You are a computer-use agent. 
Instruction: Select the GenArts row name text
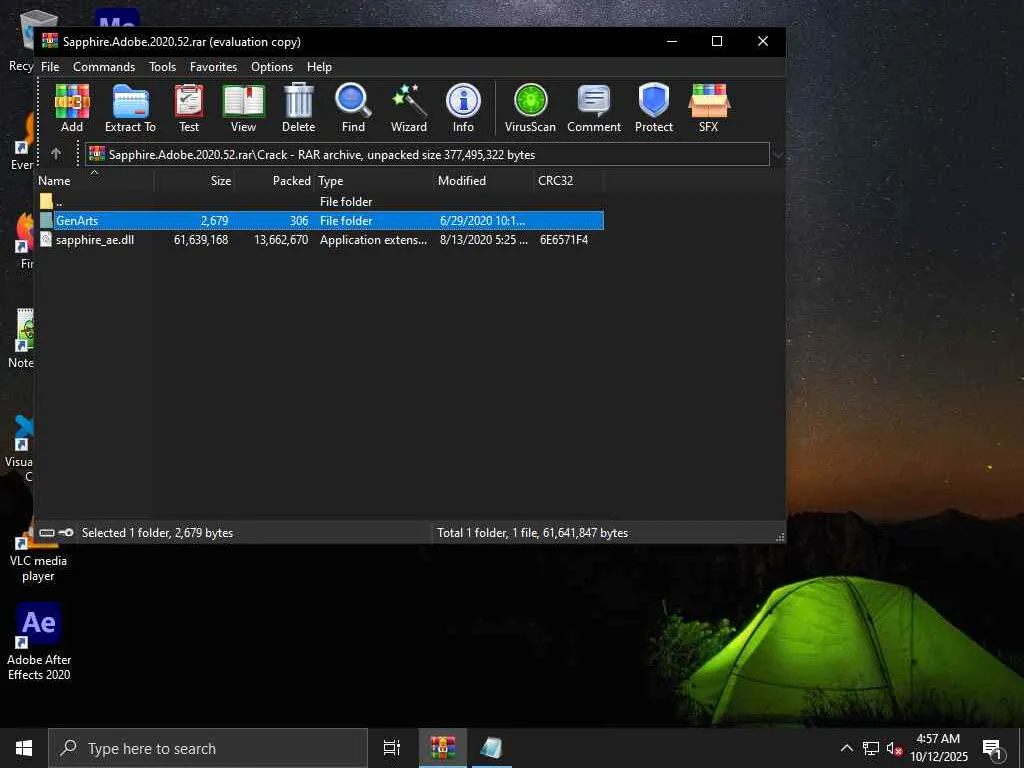(77, 221)
